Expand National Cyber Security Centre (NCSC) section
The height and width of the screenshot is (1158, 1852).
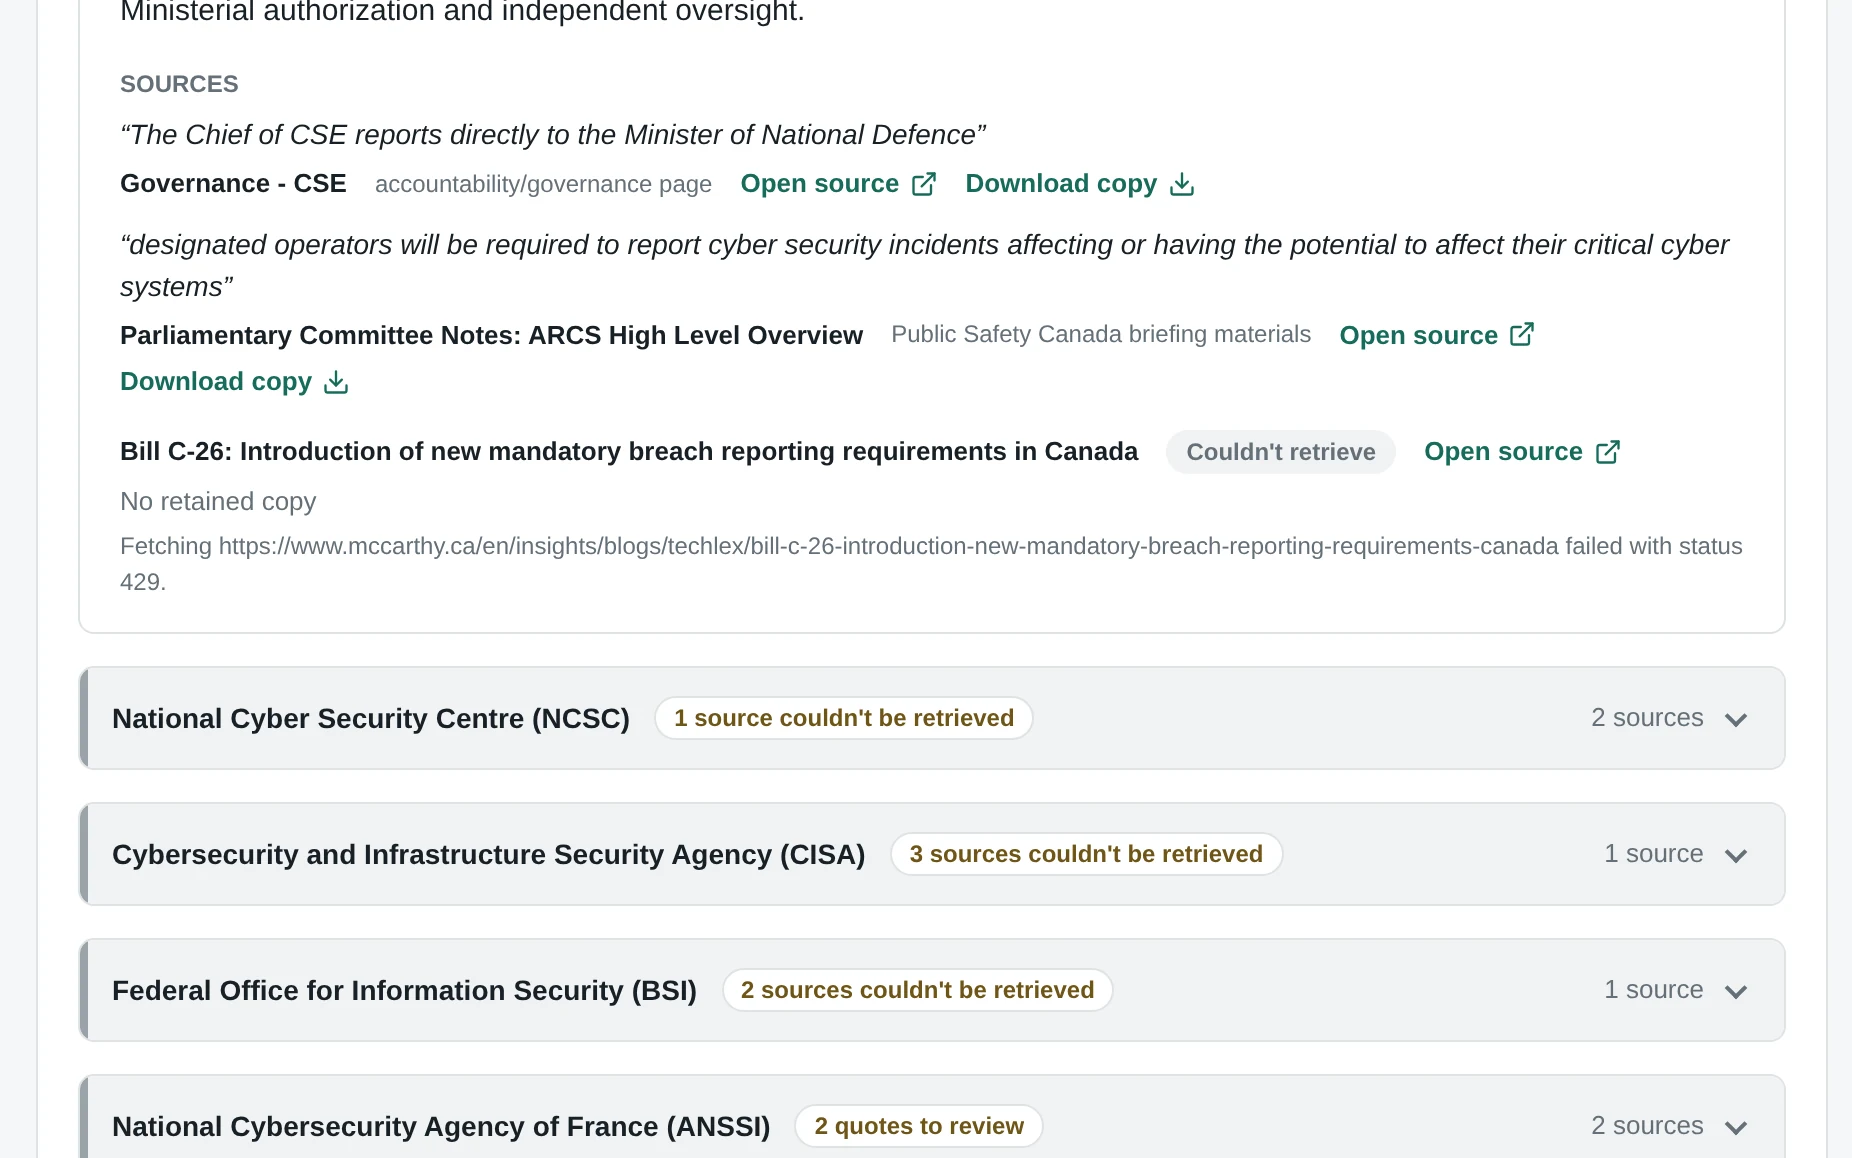(x=932, y=718)
